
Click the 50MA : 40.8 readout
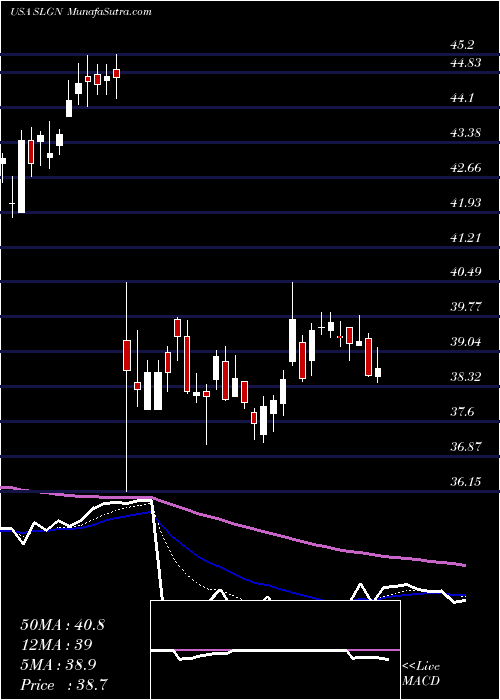62,625
